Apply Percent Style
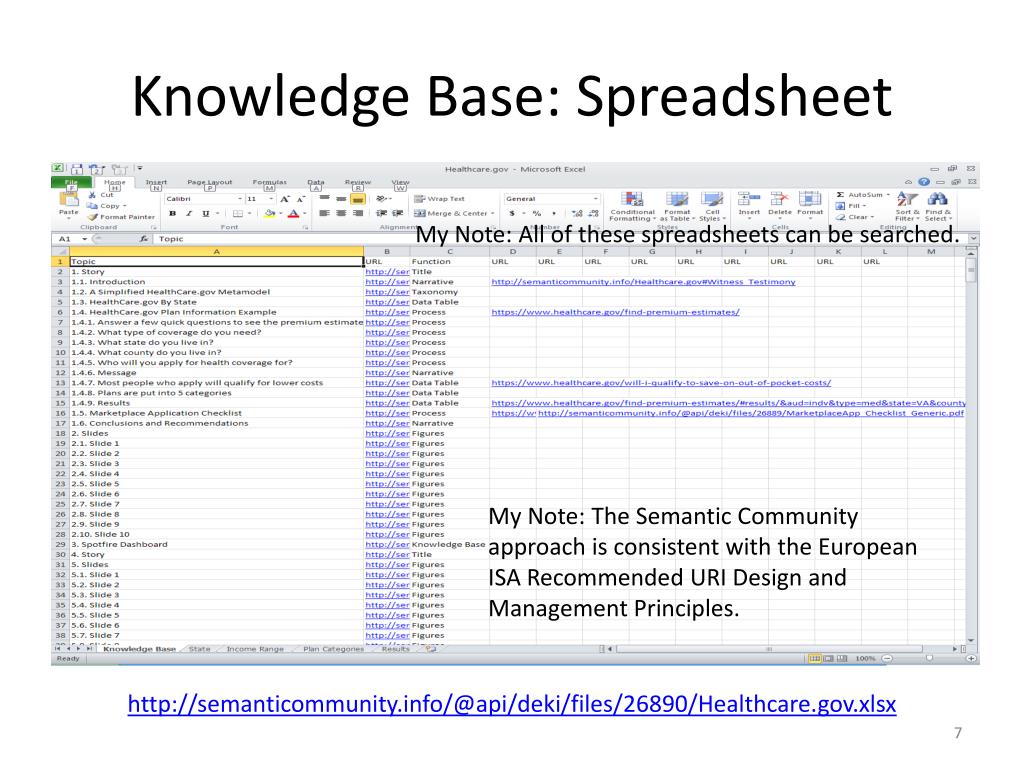 pos(537,214)
